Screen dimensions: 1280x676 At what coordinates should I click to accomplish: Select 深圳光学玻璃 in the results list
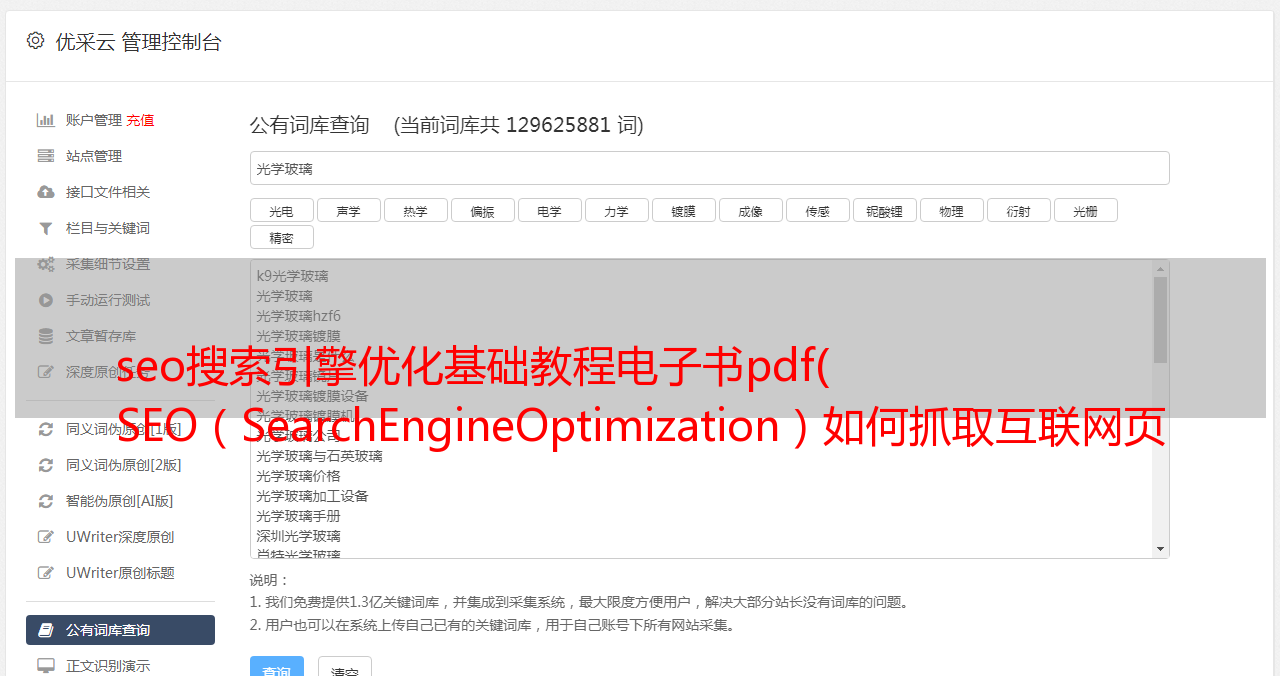coord(298,536)
